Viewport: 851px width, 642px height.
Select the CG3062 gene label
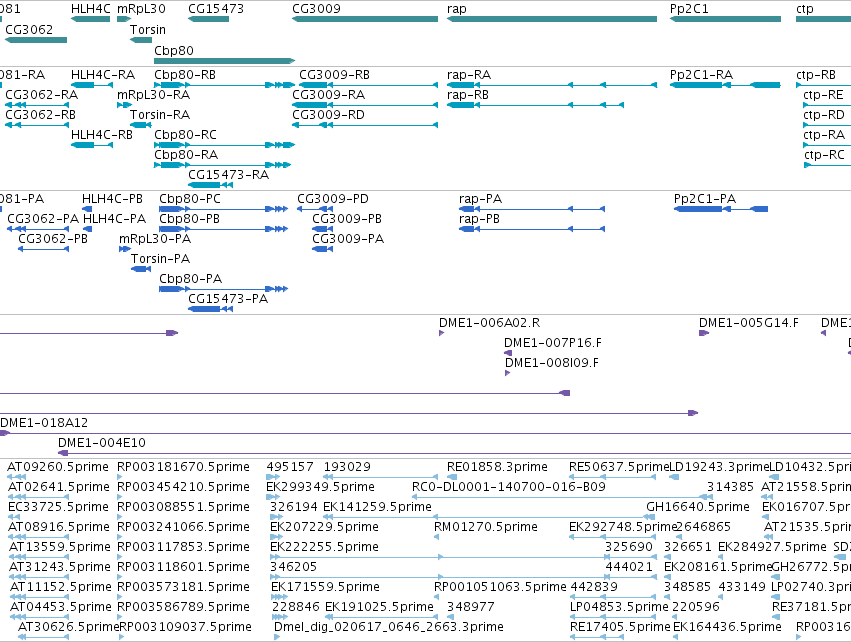pyautogui.click(x=29, y=29)
